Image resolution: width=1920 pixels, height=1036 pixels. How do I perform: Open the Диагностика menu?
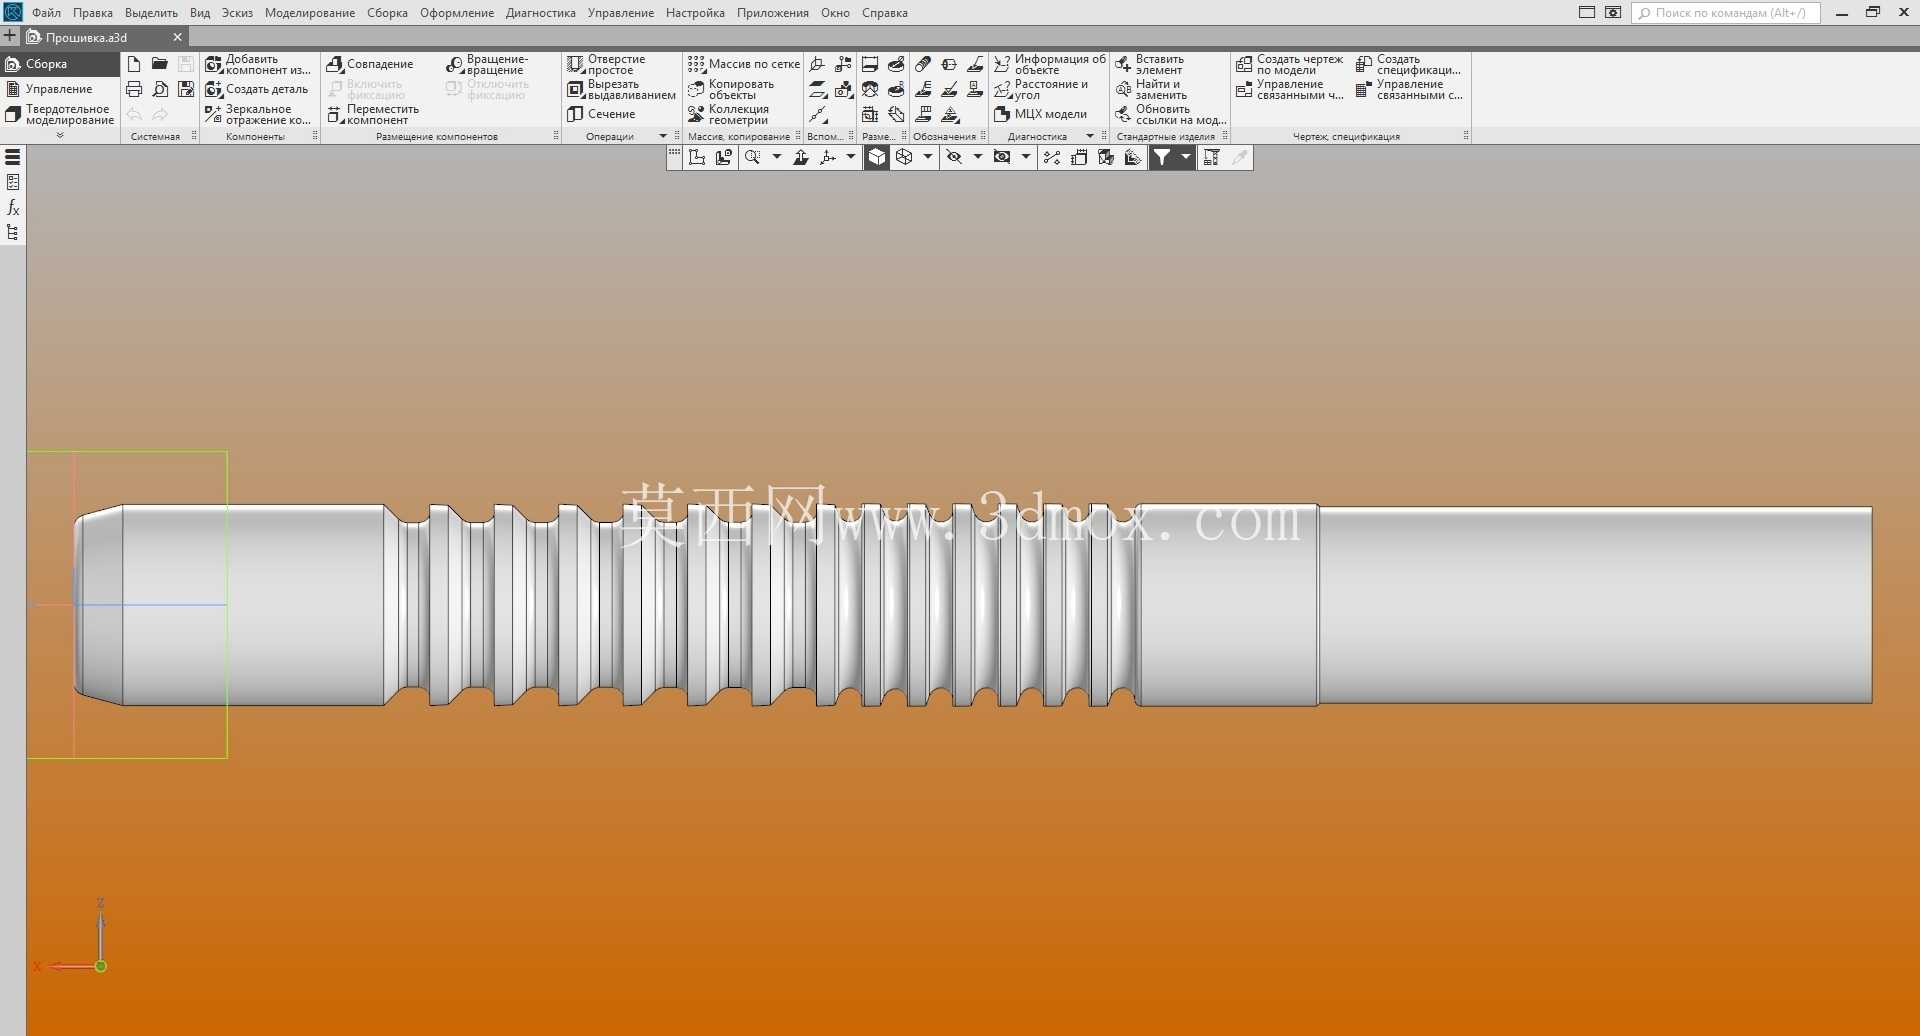click(541, 13)
